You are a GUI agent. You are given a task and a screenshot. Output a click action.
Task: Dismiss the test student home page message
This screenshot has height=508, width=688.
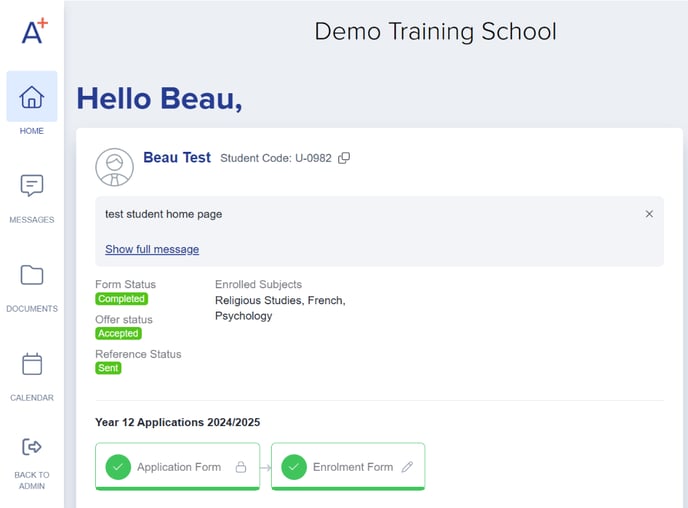coord(649,214)
